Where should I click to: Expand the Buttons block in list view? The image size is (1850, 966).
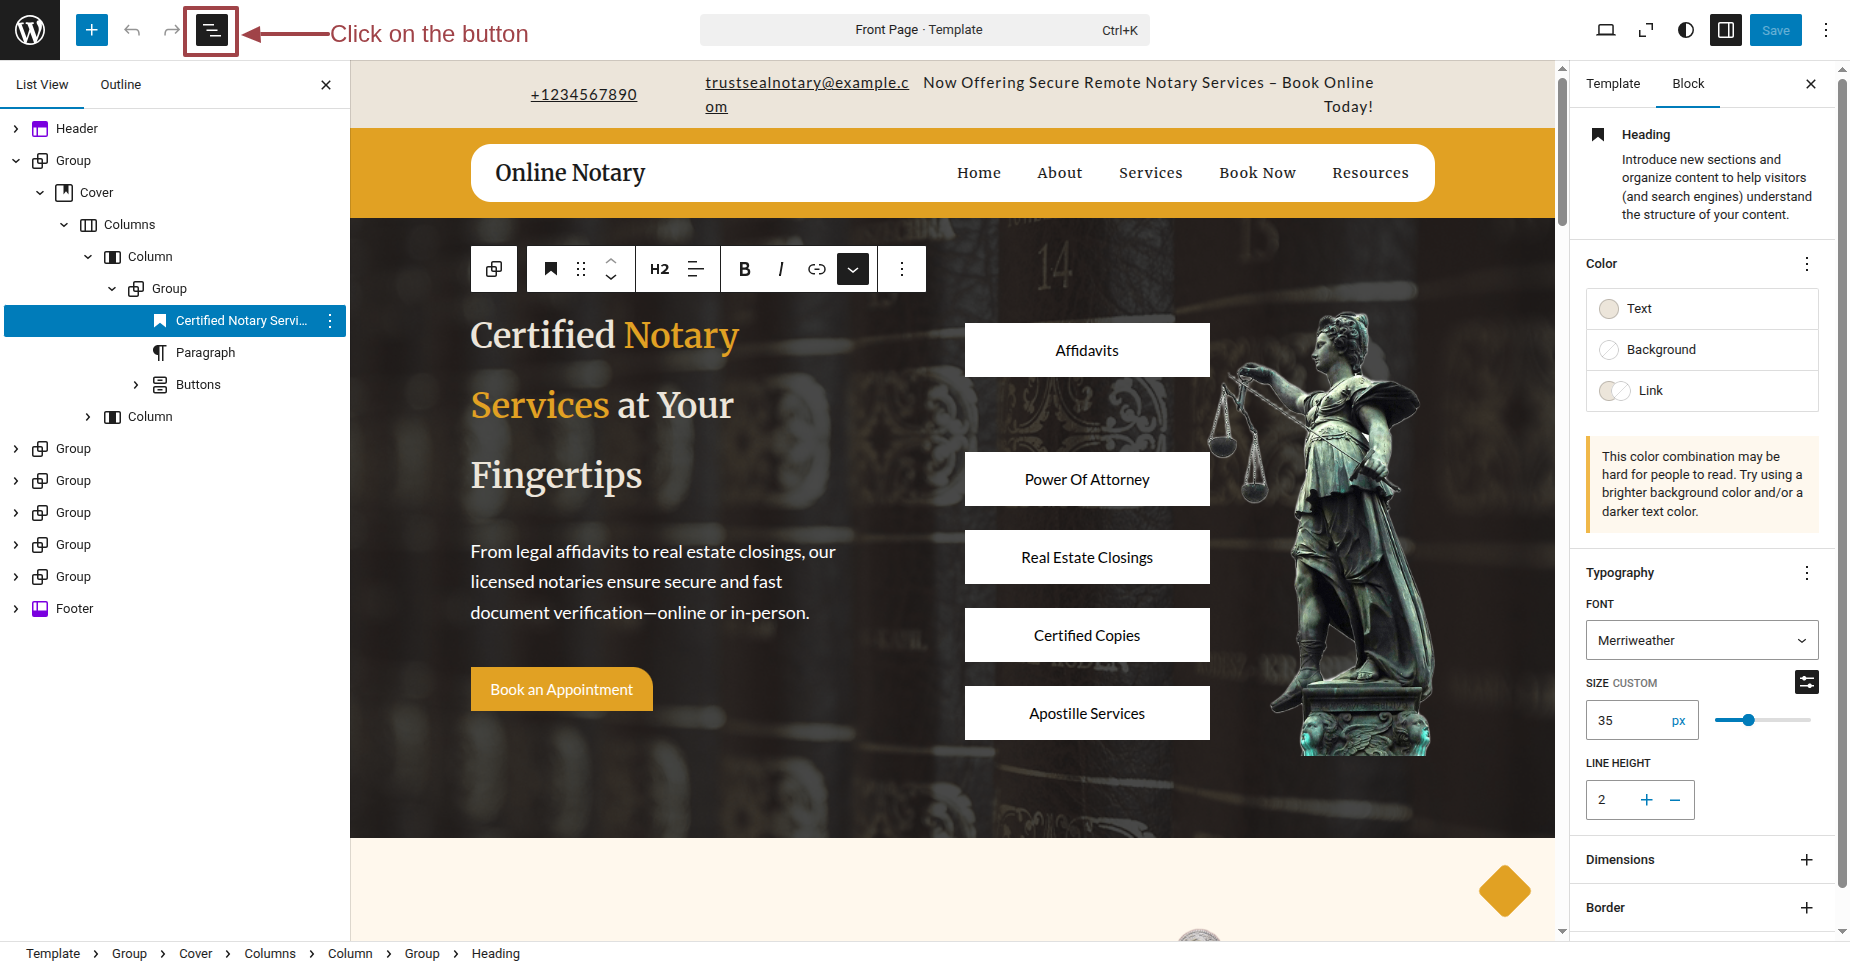pyautogui.click(x=136, y=385)
